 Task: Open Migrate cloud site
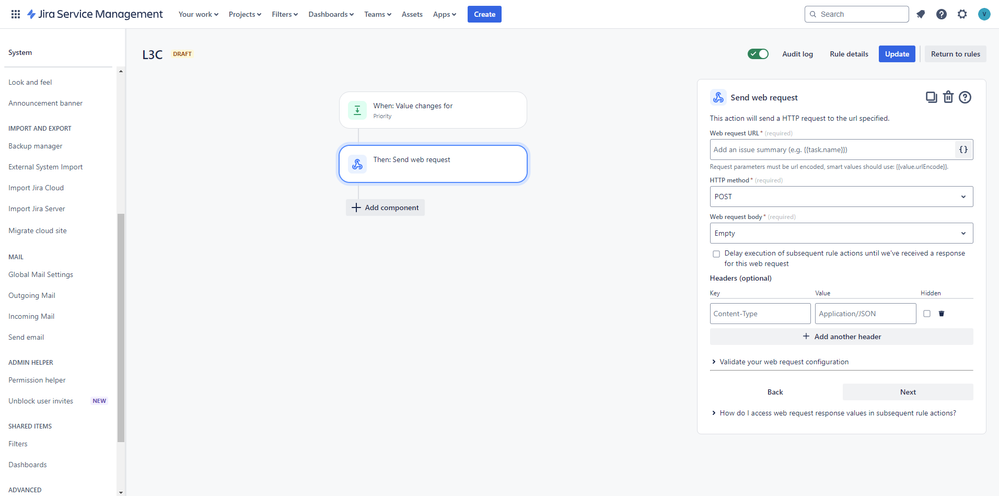pos(37,230)
